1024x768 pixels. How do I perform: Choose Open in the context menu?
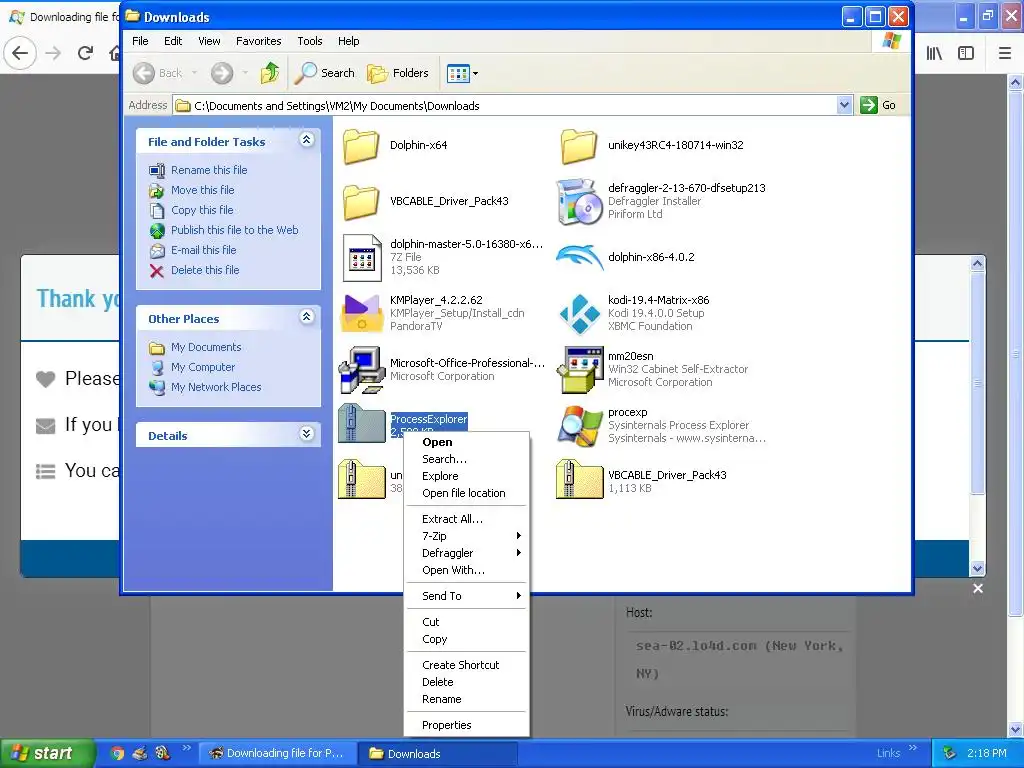tap(466, 442)
